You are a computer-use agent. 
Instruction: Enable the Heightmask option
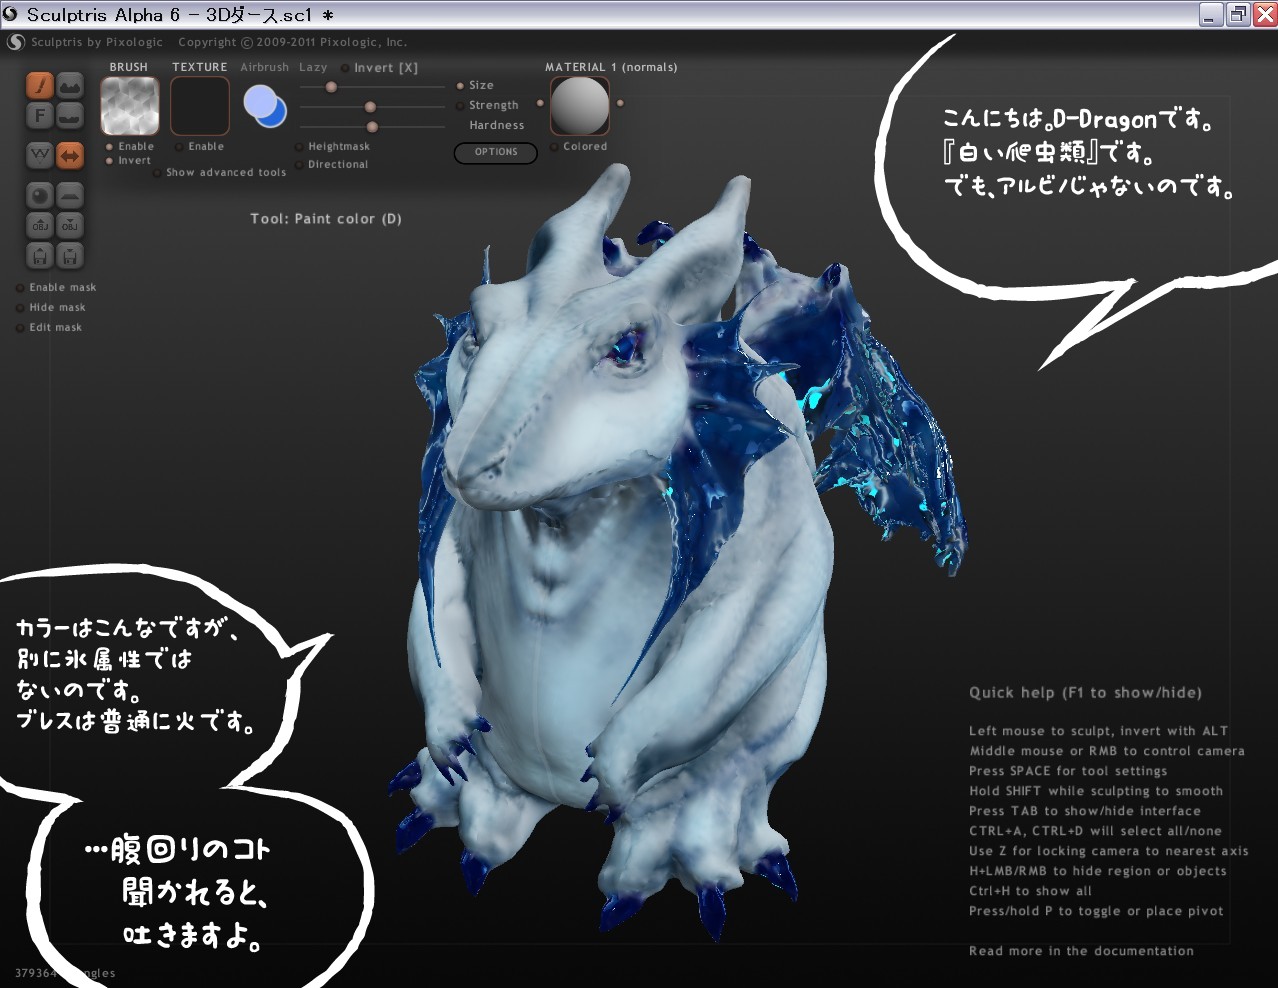(x=299, y=147)
